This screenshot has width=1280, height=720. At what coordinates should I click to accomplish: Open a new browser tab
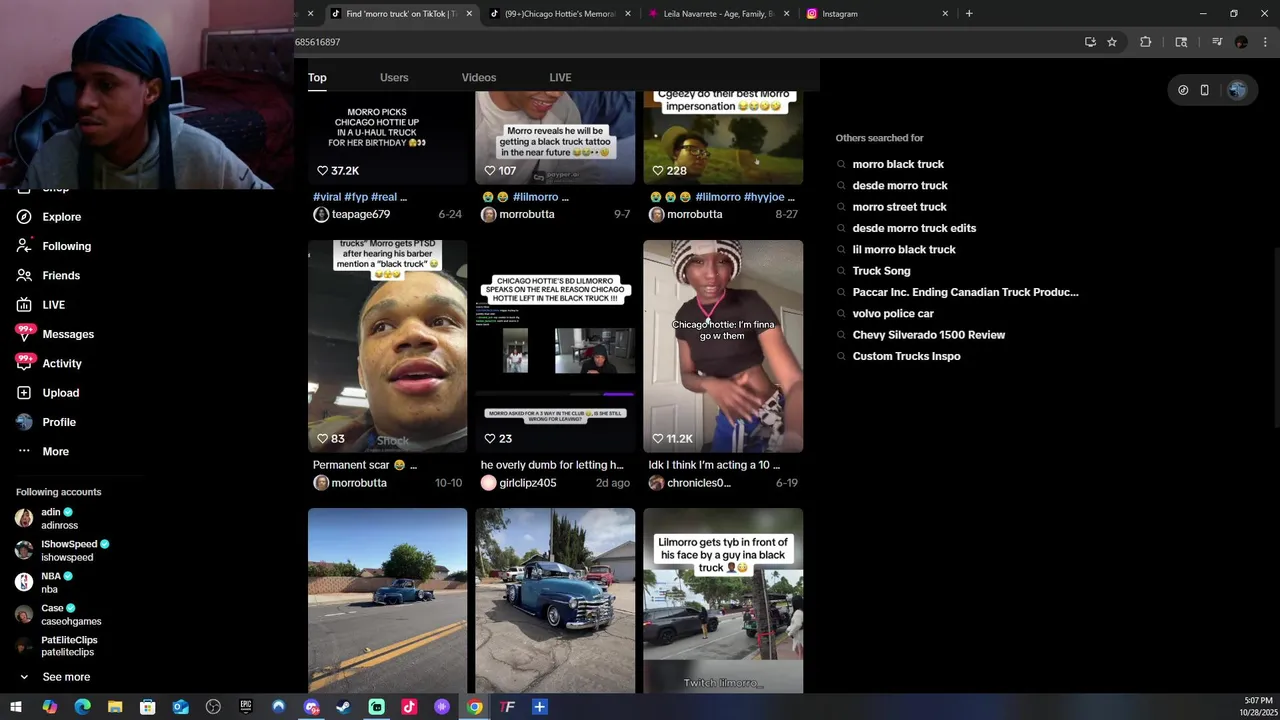click(x=969, y=14)
